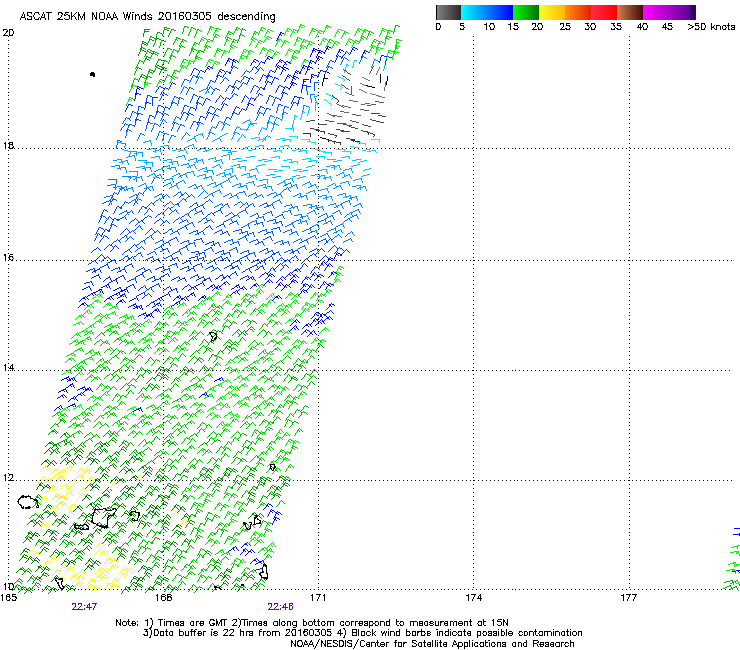The image size is (740, 650).
Task: Click the title 'ASCAT 25KM NOAA Winds 20160305 descending'
Action: [147, 16]
